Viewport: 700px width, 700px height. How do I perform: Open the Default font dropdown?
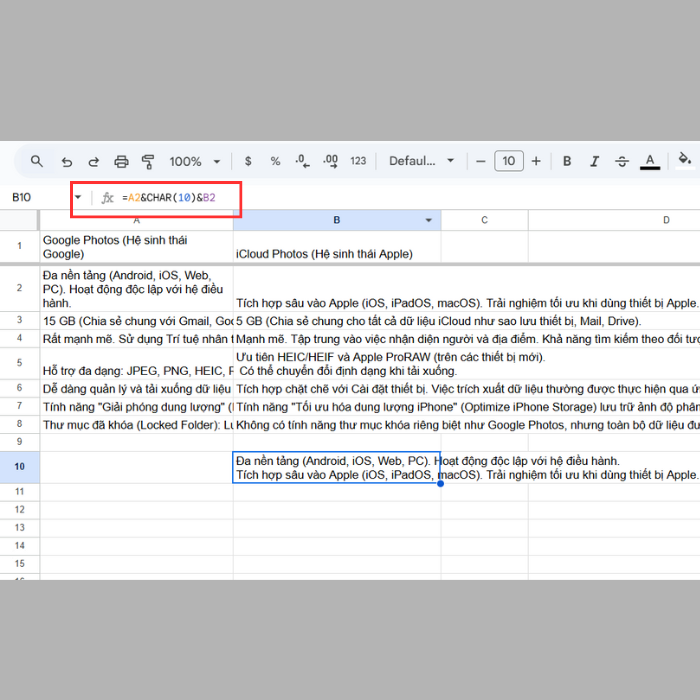[x=421, y=161]
